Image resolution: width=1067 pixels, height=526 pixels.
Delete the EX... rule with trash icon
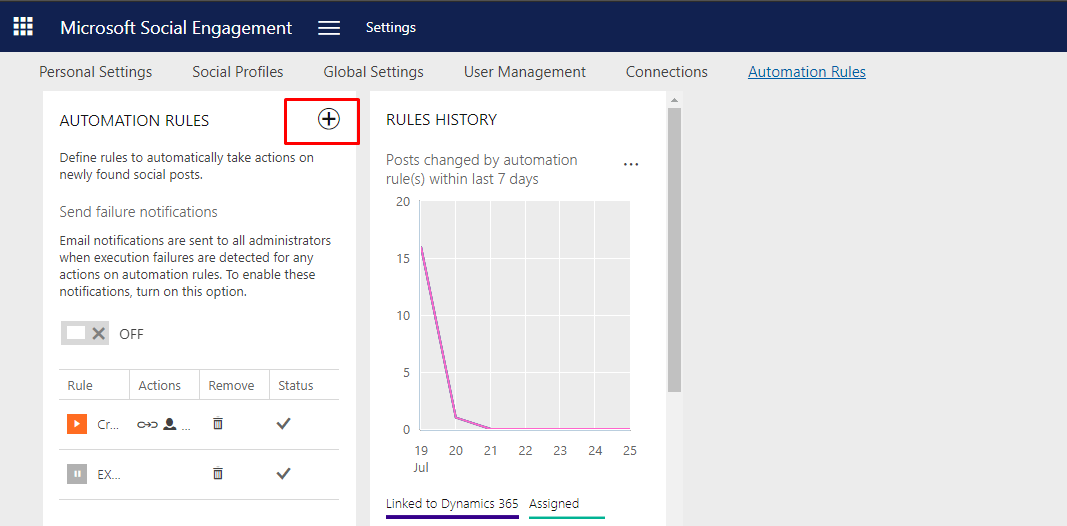(218, 474)
